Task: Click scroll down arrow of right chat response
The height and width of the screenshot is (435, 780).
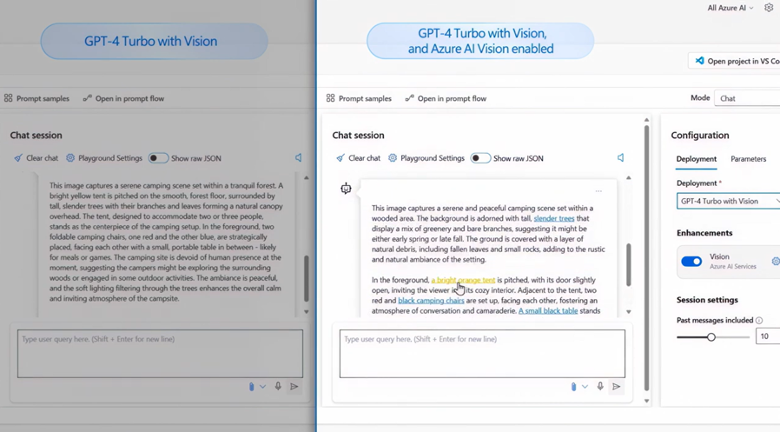Action: (629, 312)
